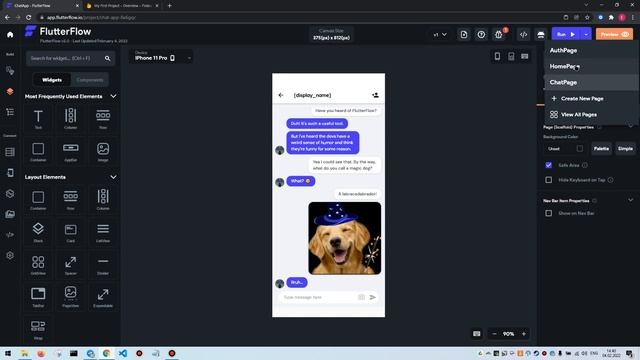Collapse the Layout Elements section

pos(113,177)
